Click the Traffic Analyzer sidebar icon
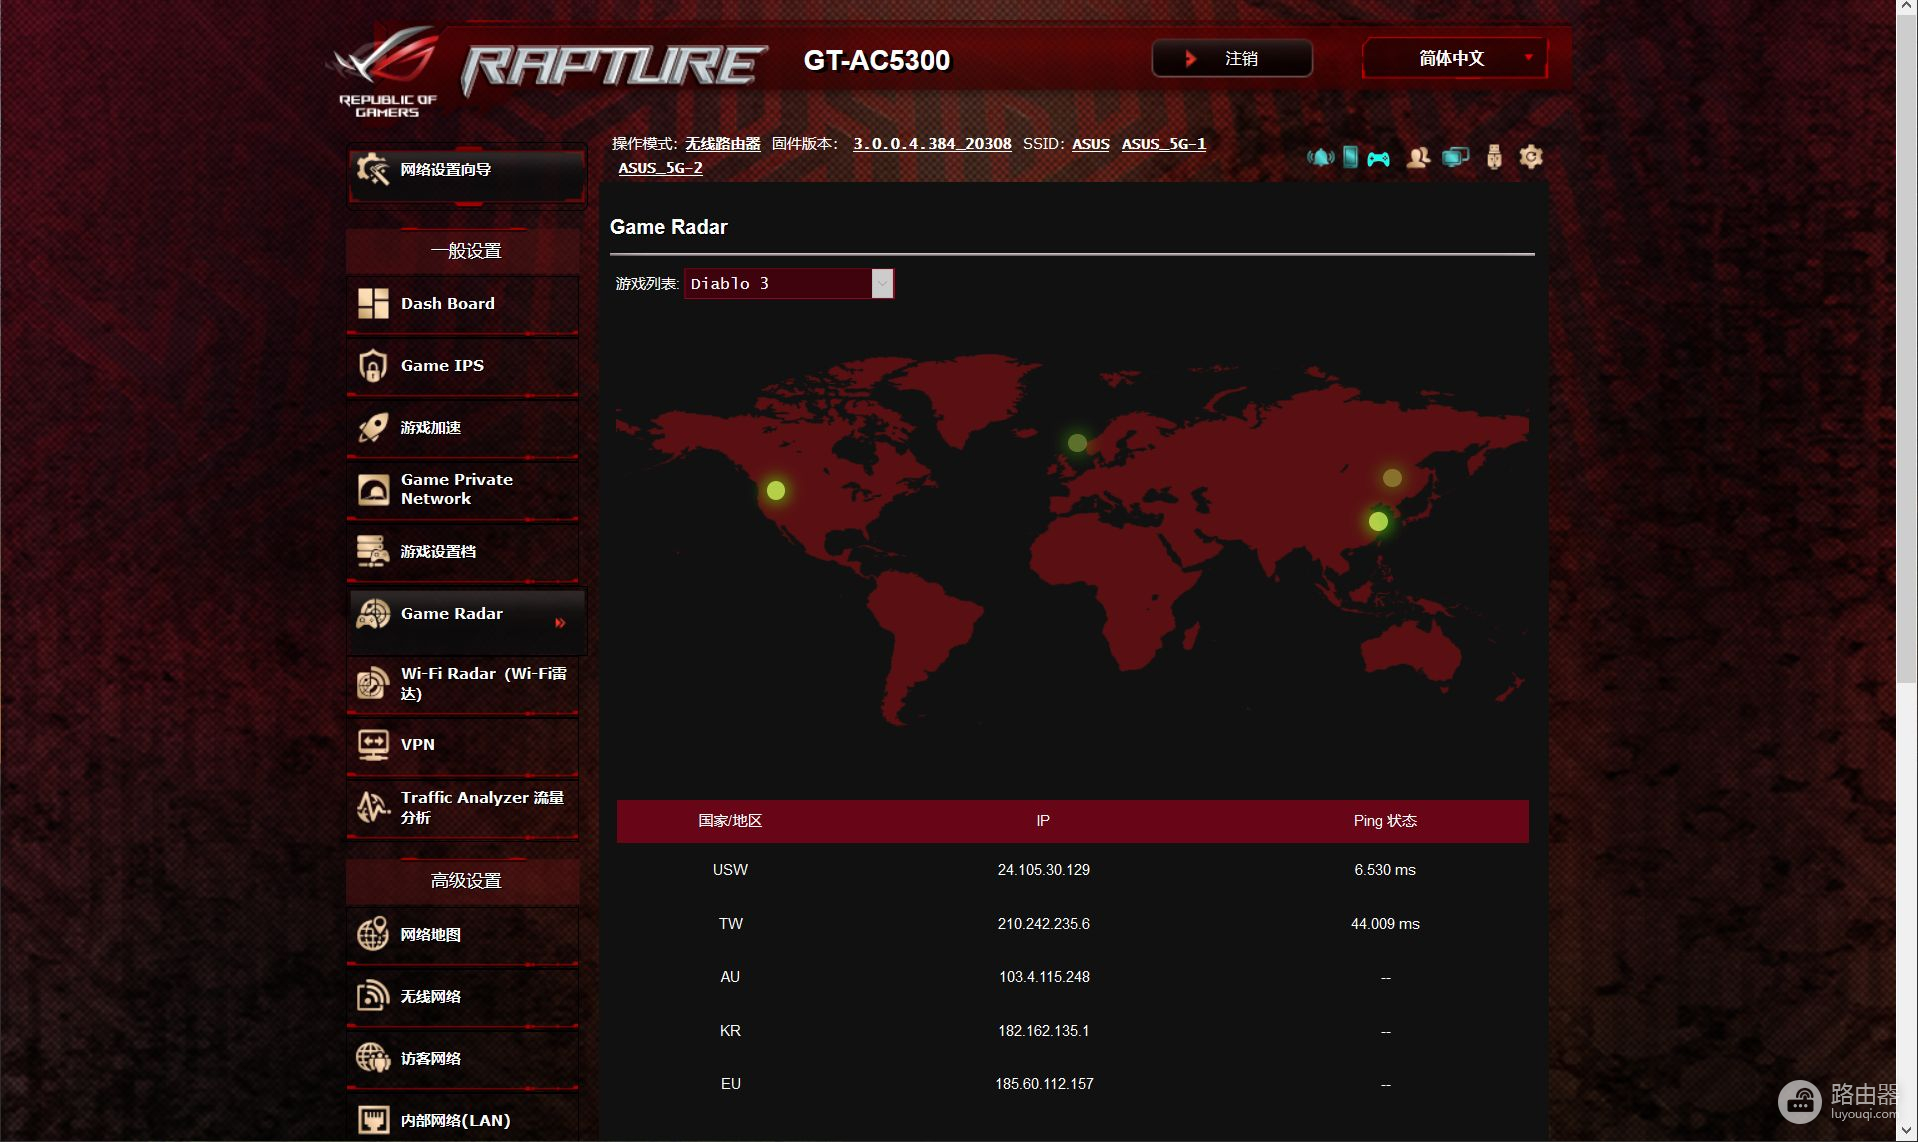Image resolution: width=1918 pixels, height=1142 pixels. pos(373,807)
